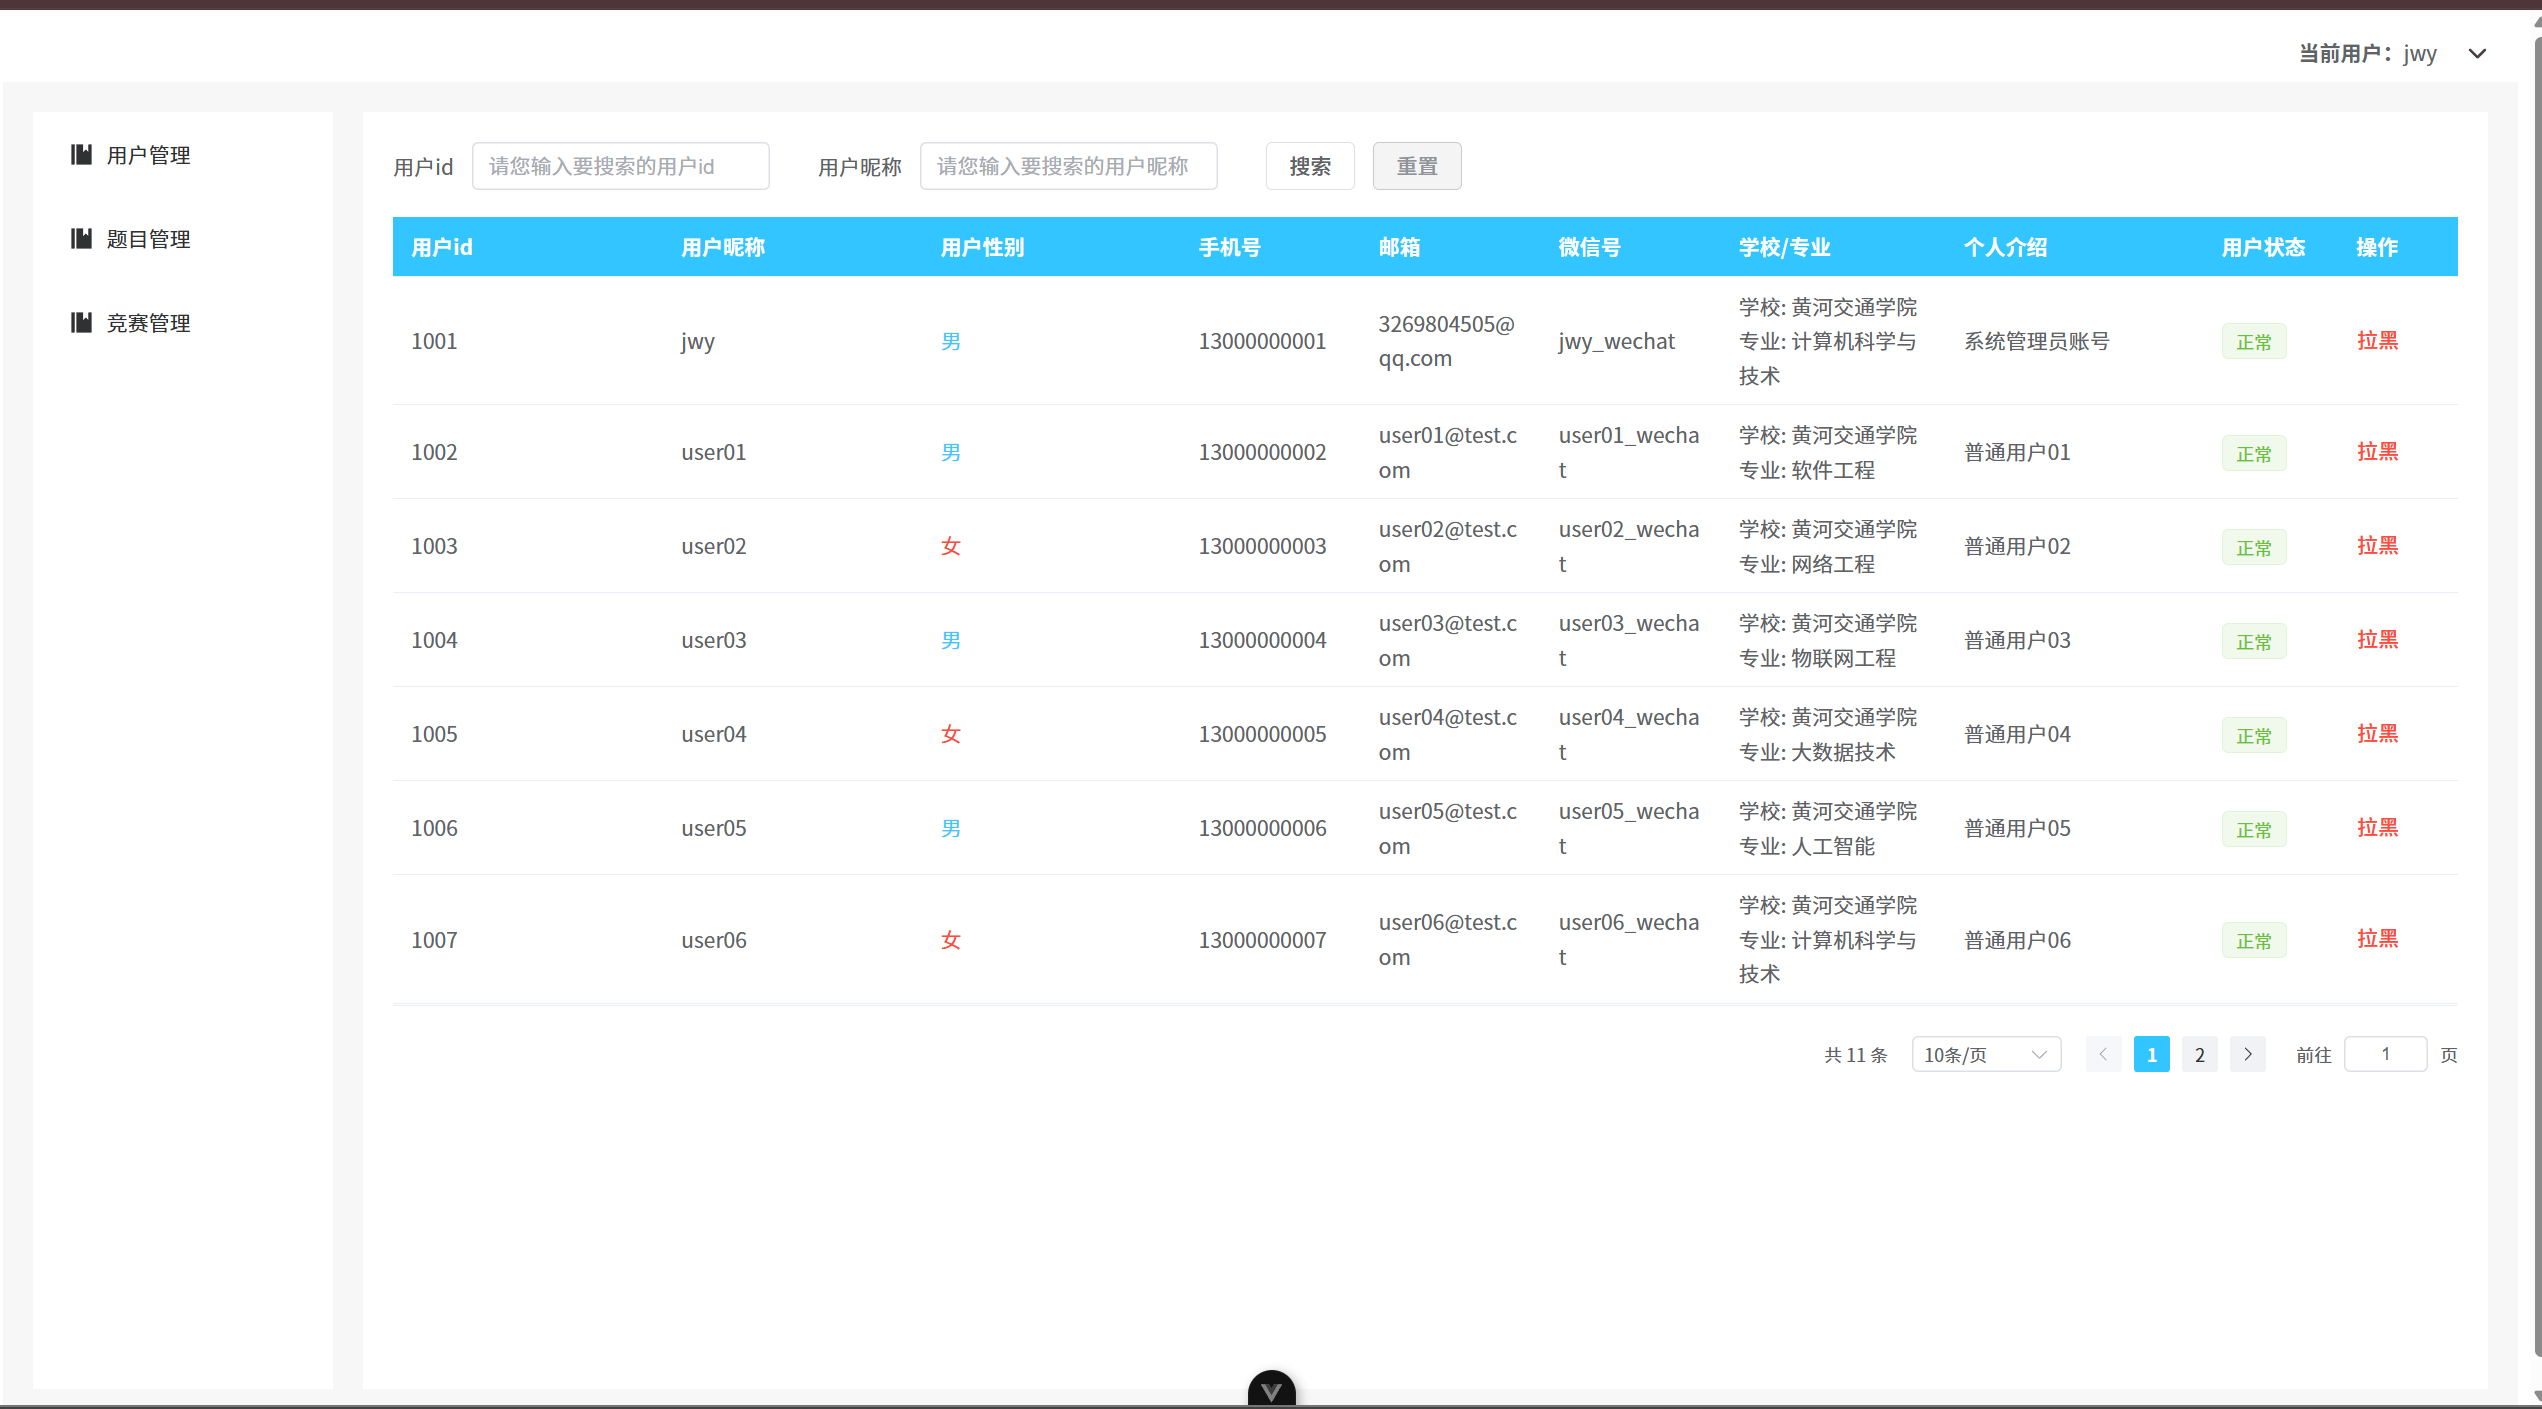The height and width of the screenshot is (1409, 2542).
Task: Click 拉黑 in the user06 row
Action: 2376,939
